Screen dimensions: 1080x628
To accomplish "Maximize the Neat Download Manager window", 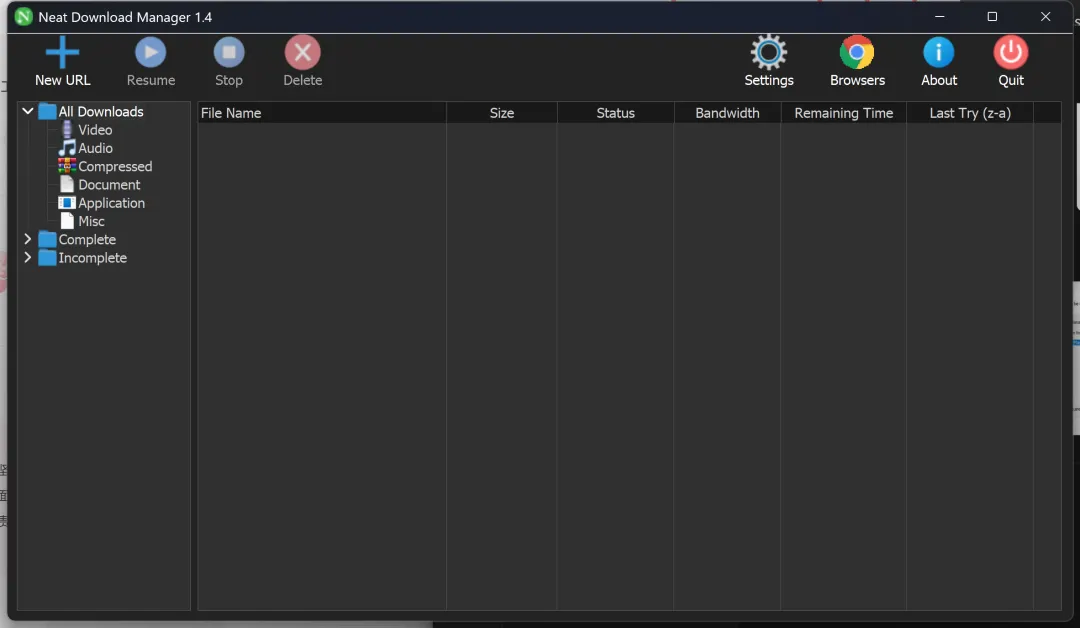I will tap(992, 17).
